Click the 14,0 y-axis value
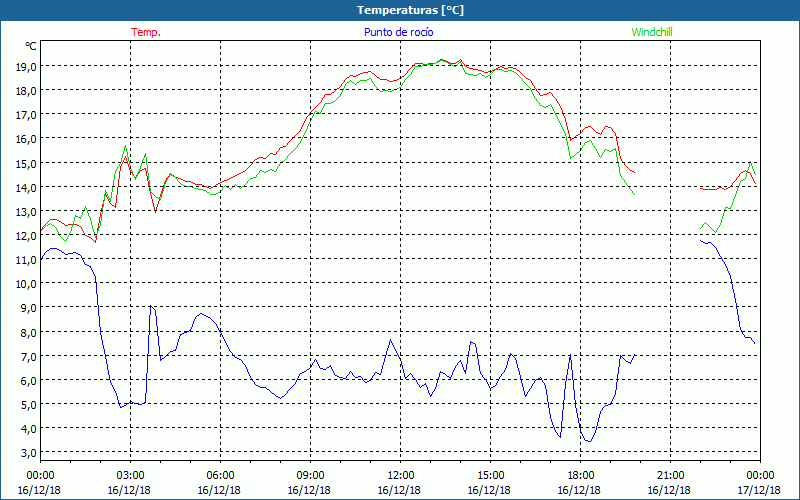Viewport: 800px width, 500px height. pyautogui.click(x=26, y=187)
